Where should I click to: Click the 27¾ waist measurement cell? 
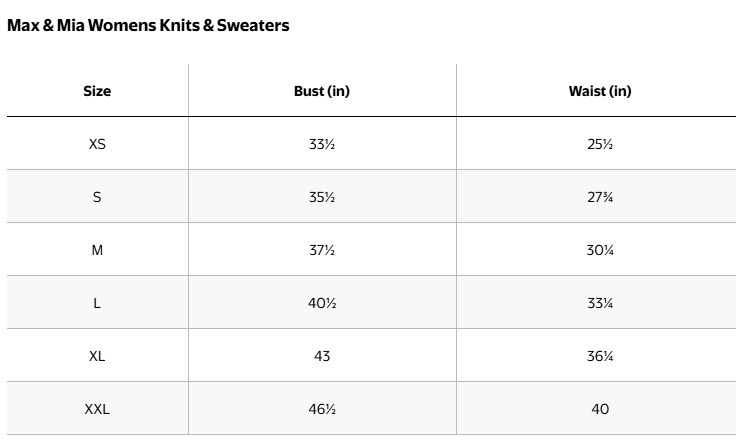pos(600,197)
